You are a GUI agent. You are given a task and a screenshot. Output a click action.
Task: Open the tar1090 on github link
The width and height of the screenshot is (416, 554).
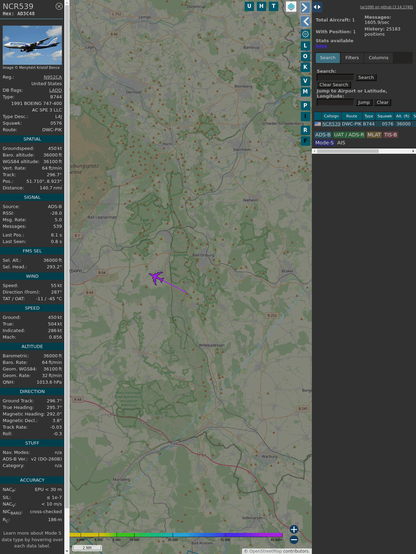pyautogui.click(x=386, y=7)
